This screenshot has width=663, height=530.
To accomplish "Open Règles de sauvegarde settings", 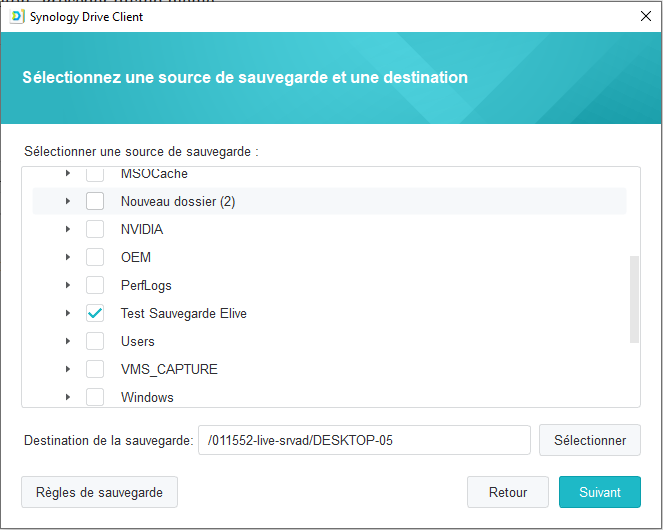I will click(99, 492).
